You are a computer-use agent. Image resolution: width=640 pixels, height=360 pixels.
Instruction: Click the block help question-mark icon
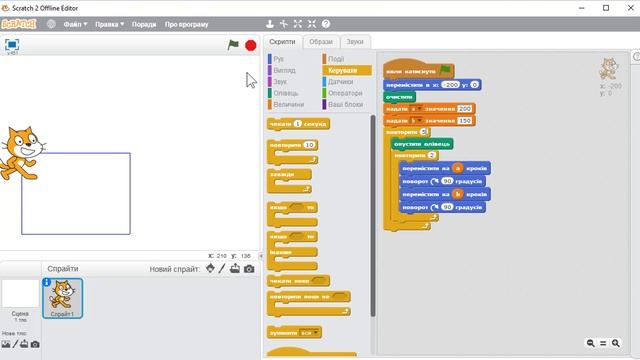pyautogui.click(x=326, y=24)
